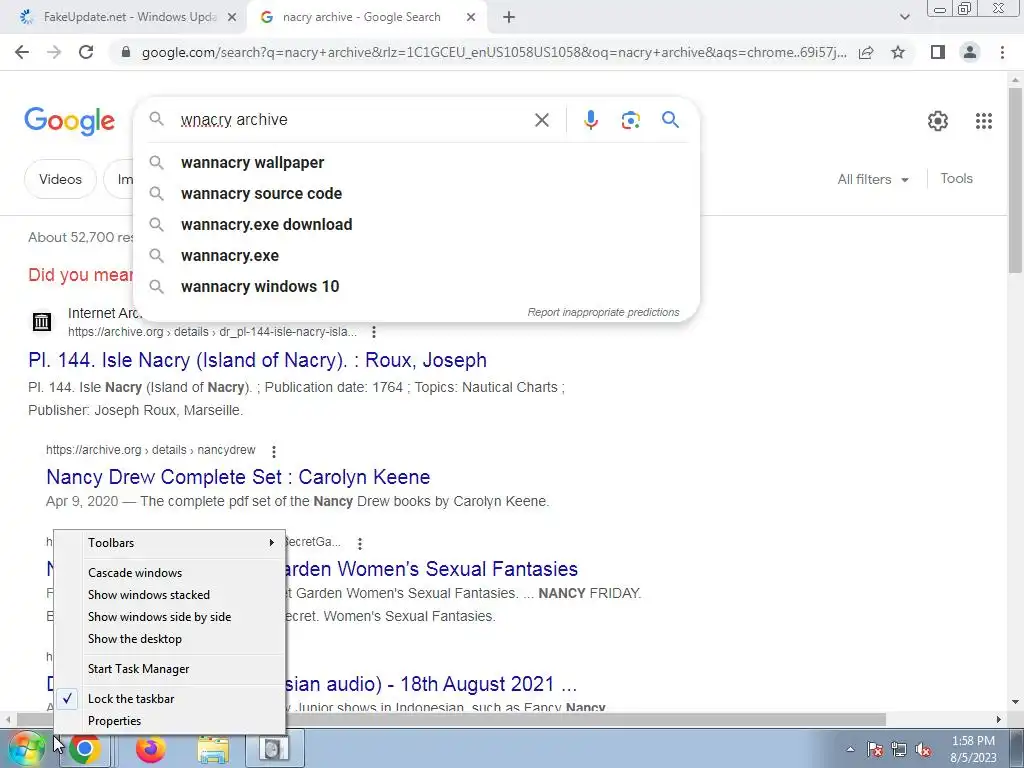Open the 18th August 2021 result link

point(431,684)
